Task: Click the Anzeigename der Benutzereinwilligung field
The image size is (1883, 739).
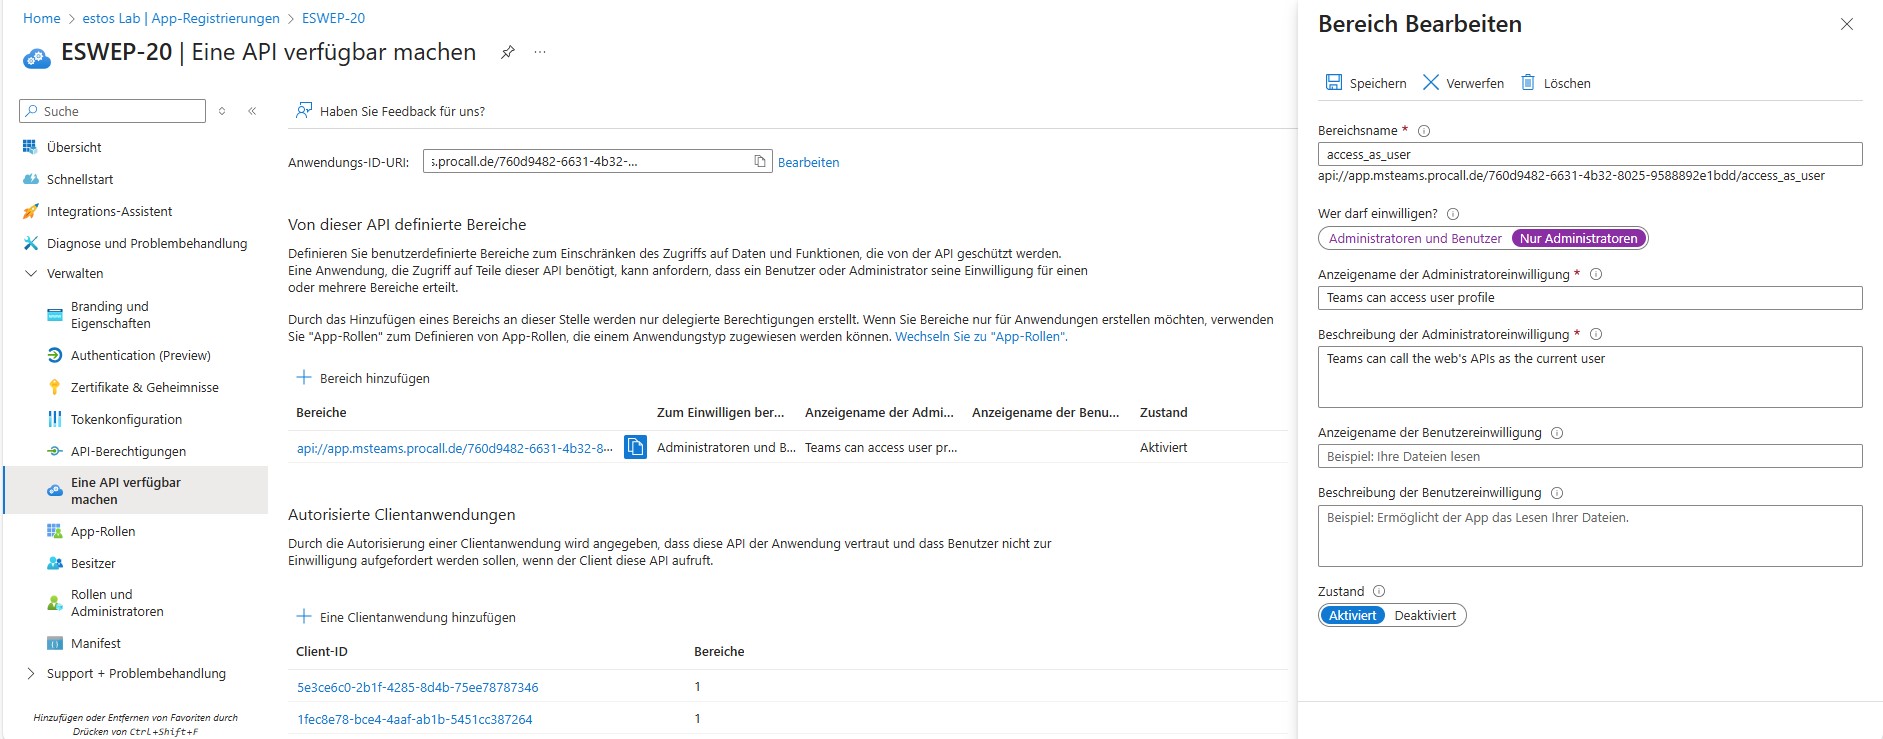Action: coord(1589,456)
